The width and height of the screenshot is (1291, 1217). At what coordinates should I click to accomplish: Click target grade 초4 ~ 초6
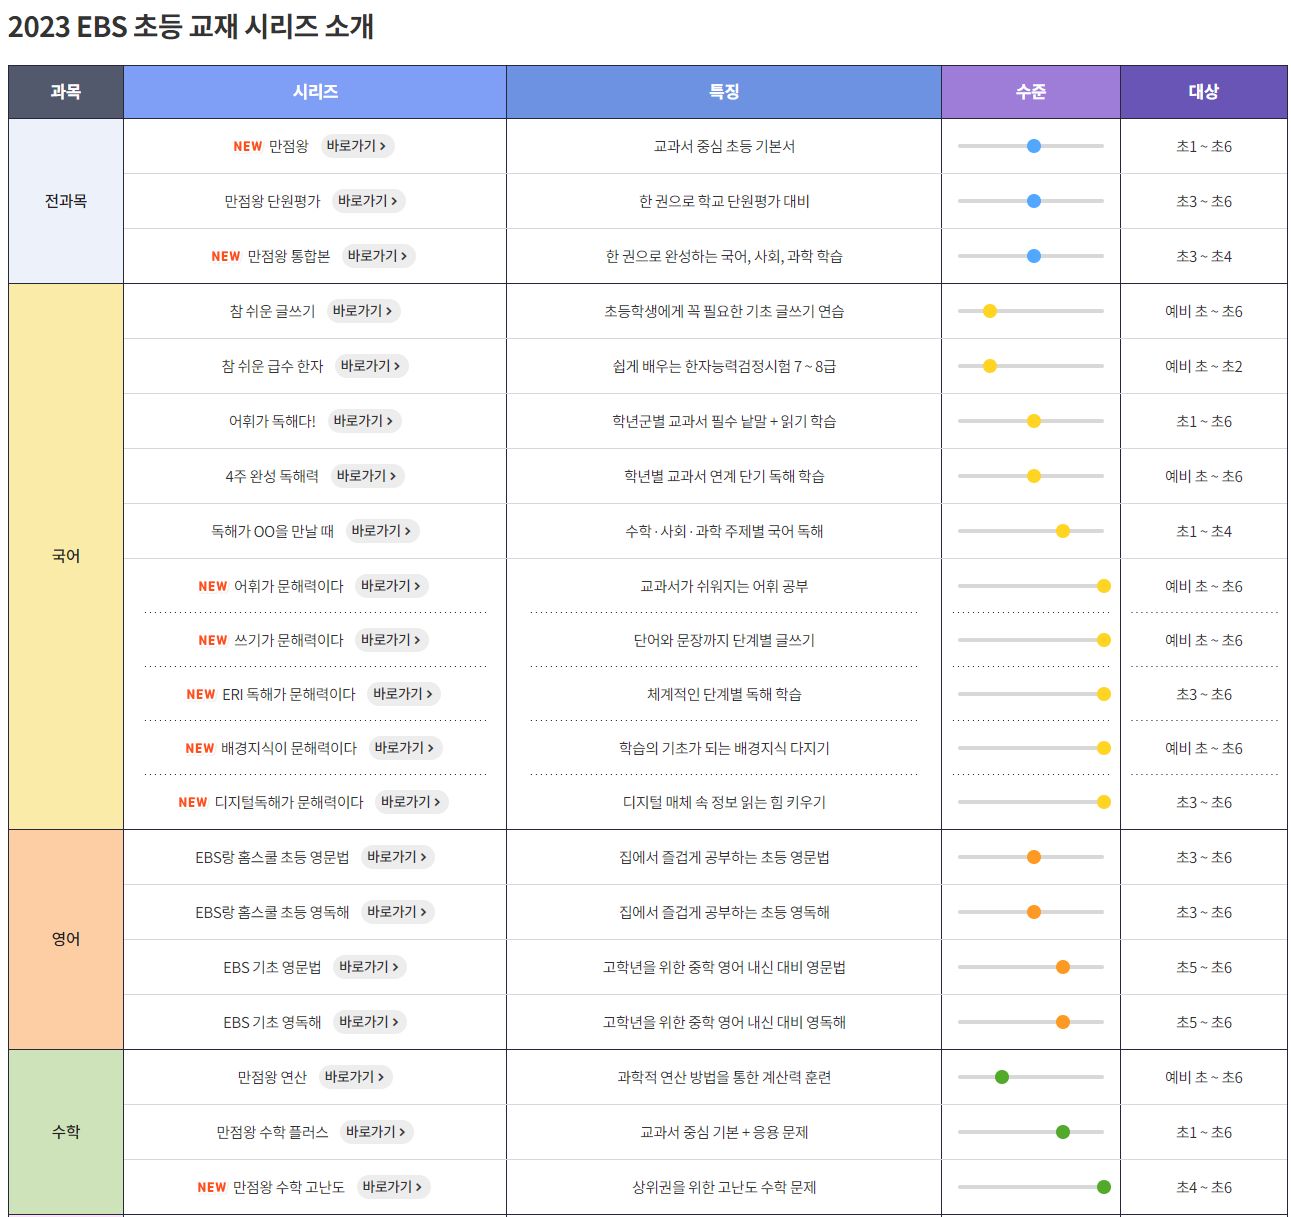[1204, 1187]
